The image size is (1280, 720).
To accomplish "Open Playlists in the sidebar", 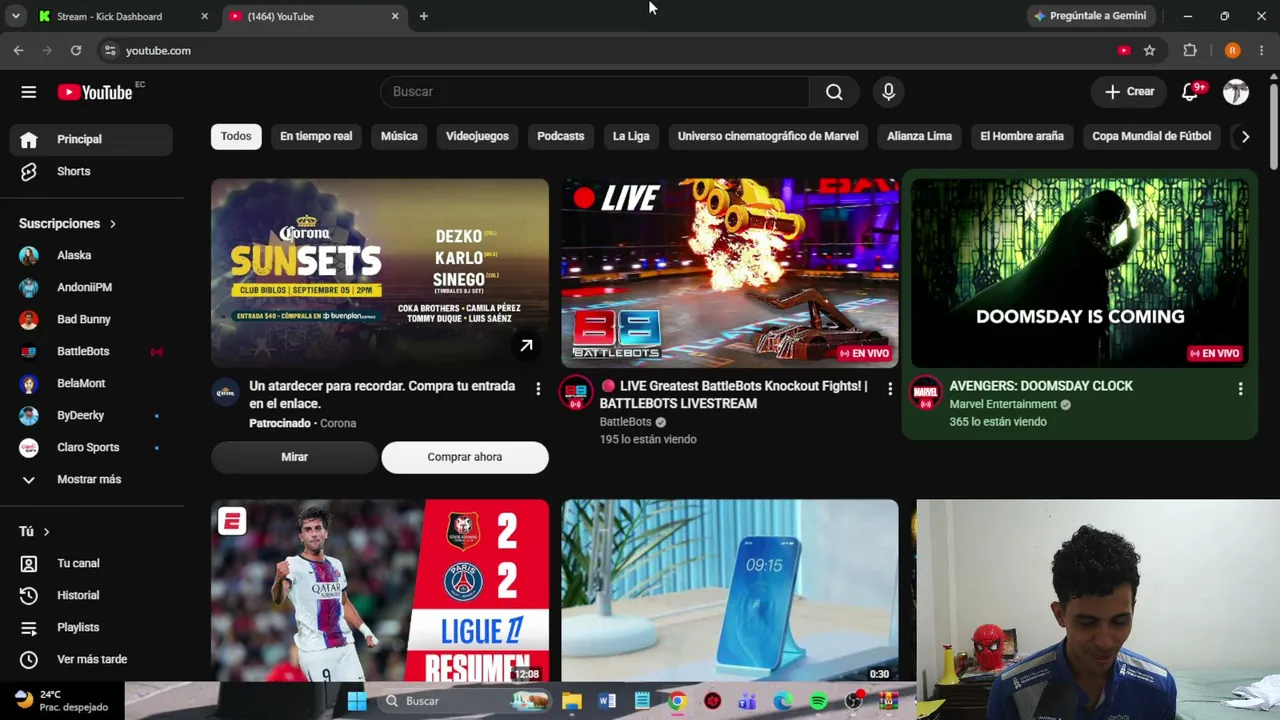I will coord(91,627).
